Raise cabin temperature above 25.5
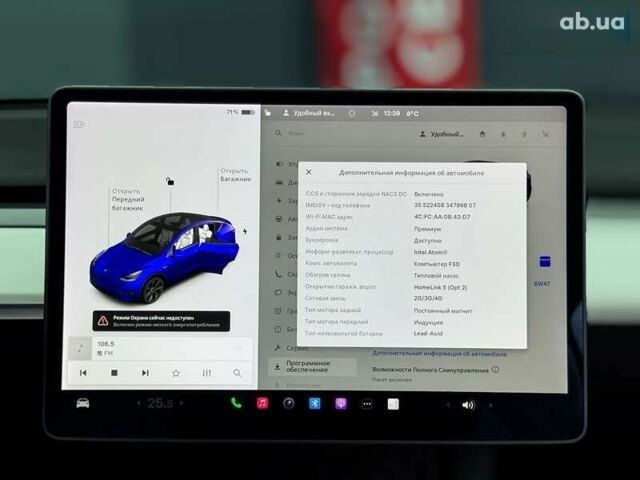The width and height of the screenshot is (640, 480). [182, 403]
